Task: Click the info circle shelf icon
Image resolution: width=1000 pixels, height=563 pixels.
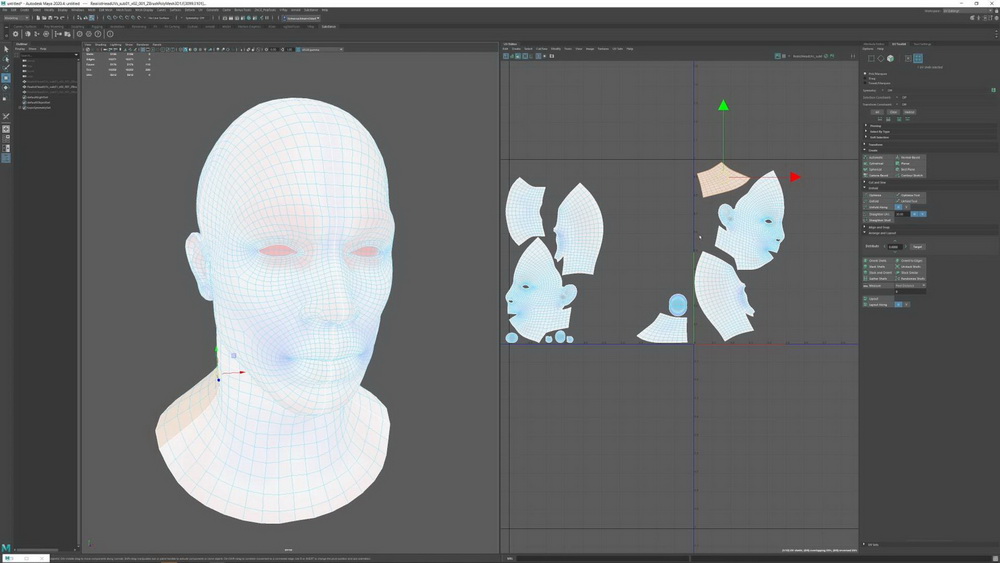Action: pyautogui.click(x=110, y=34)
